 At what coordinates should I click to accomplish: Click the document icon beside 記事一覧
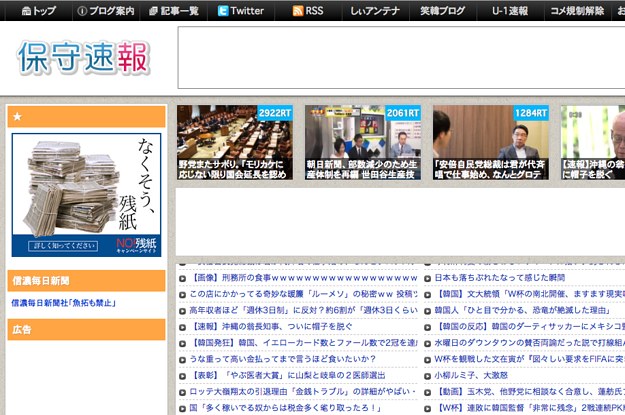click(153, 11)
